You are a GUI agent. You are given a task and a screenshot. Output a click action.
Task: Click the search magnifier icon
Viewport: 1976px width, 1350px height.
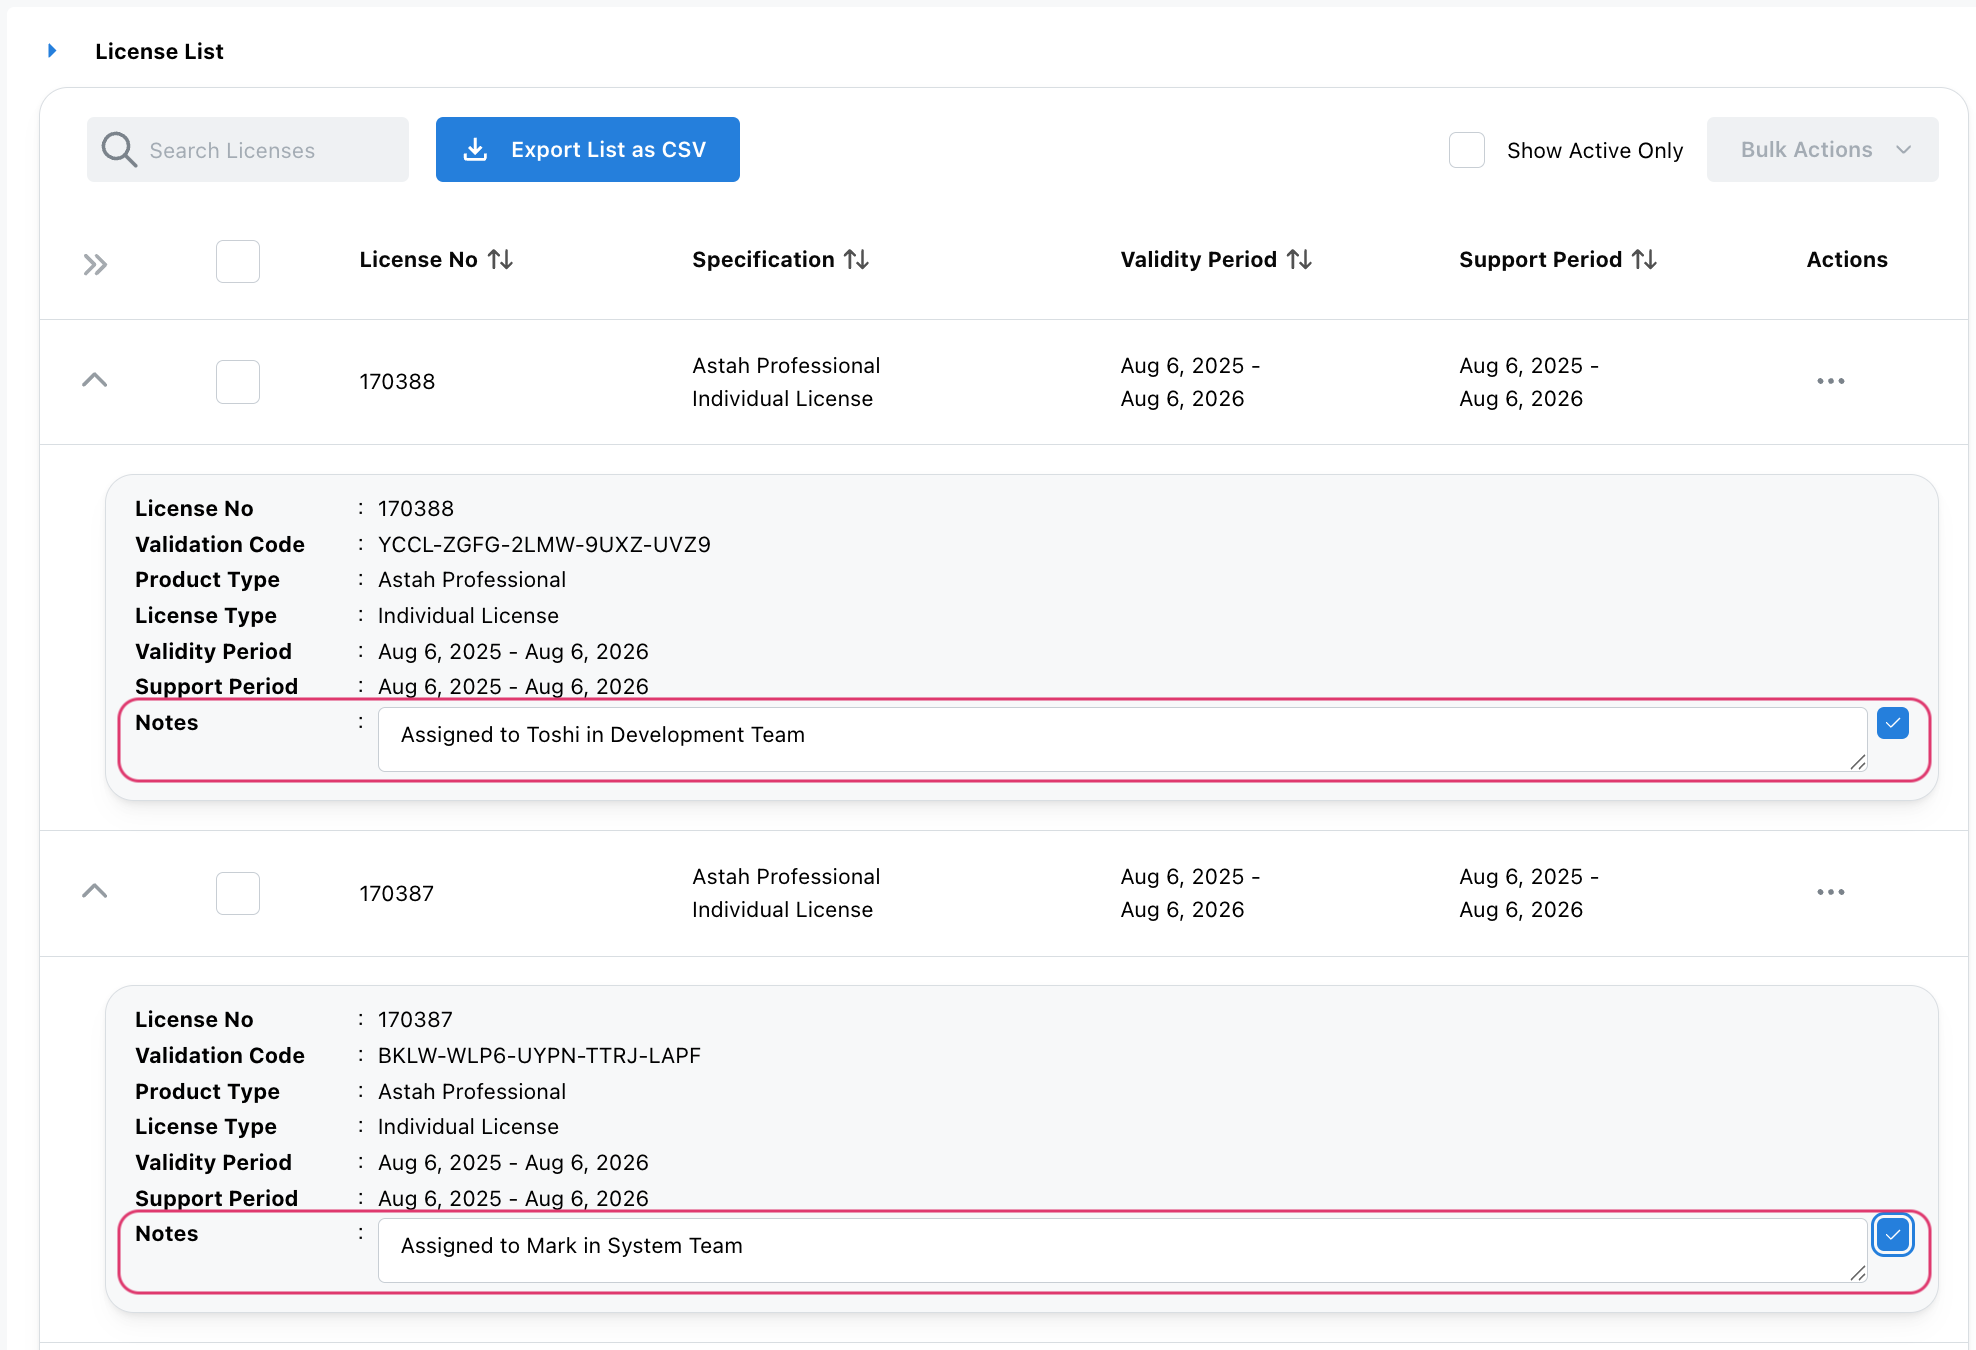coord(119,150)
